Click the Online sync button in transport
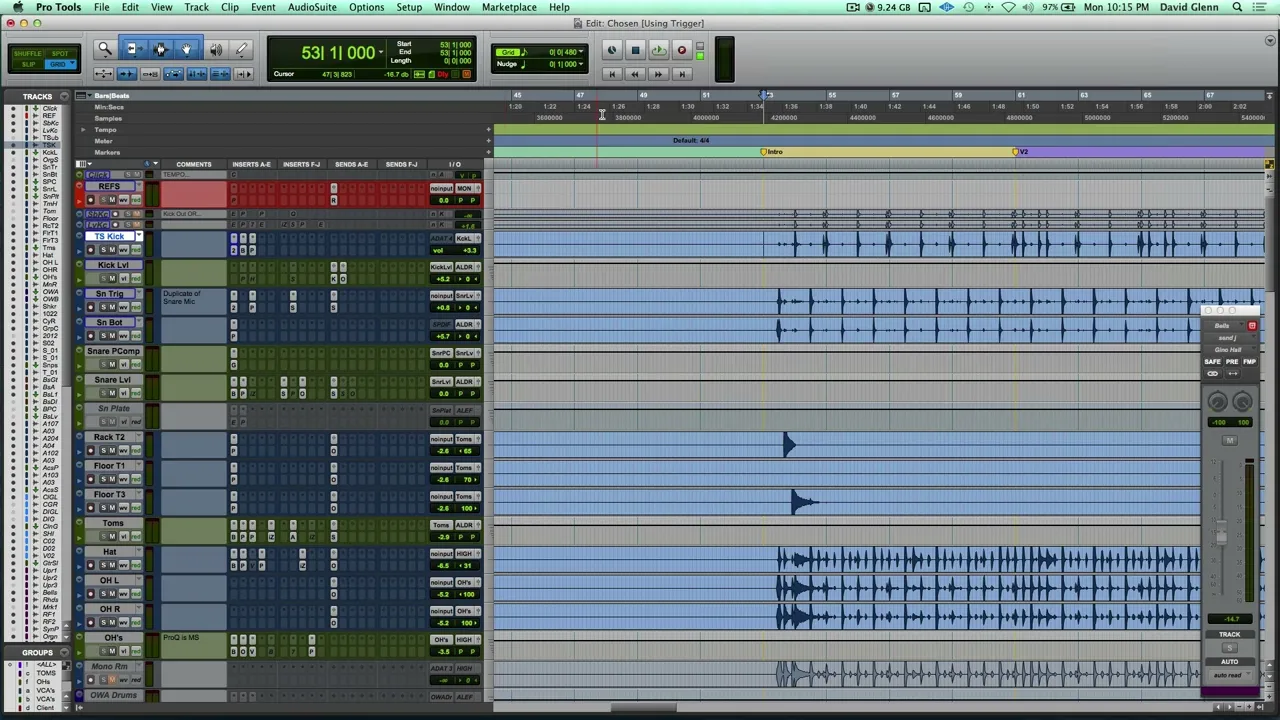 coord(611,50)
